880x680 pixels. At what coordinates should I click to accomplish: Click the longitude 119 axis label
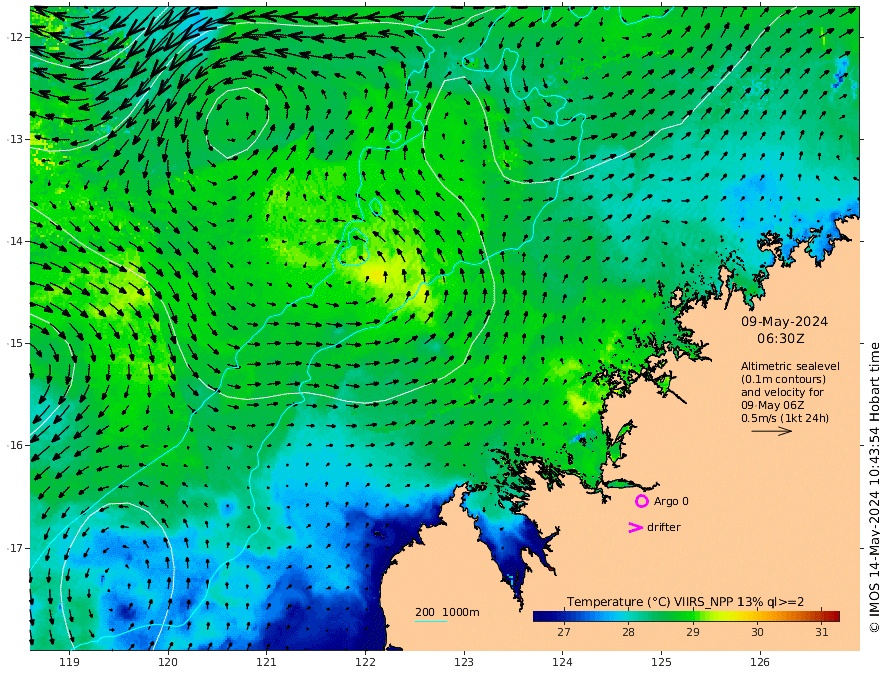click(69, 663)
